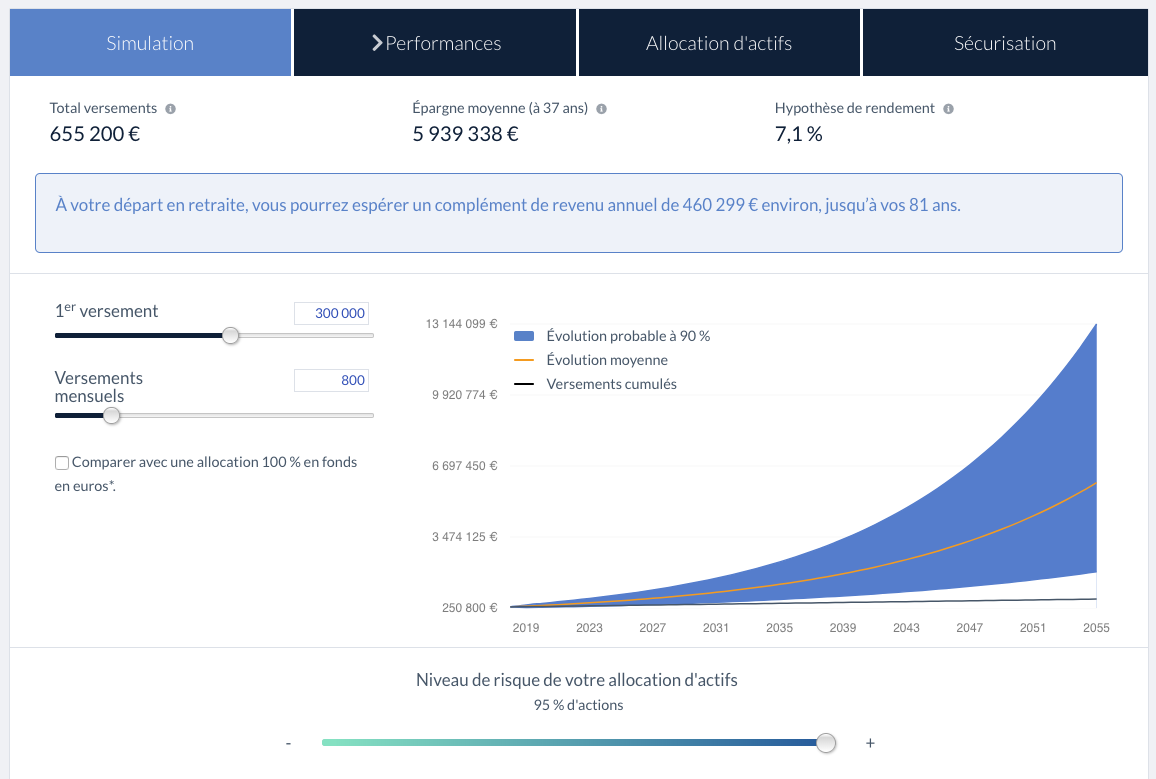
Task: Open the Allocation d'actifs tab
Action: tap(719, 43)
